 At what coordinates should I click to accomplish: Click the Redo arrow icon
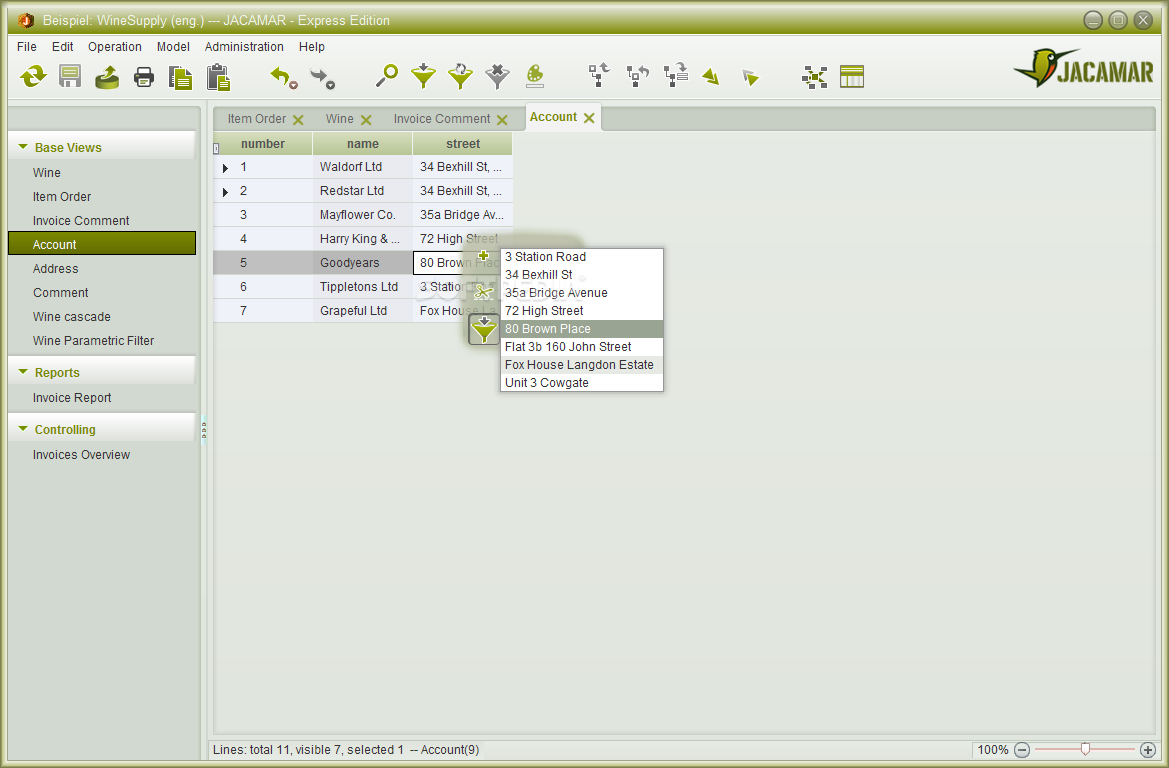[x=322, y=77]
